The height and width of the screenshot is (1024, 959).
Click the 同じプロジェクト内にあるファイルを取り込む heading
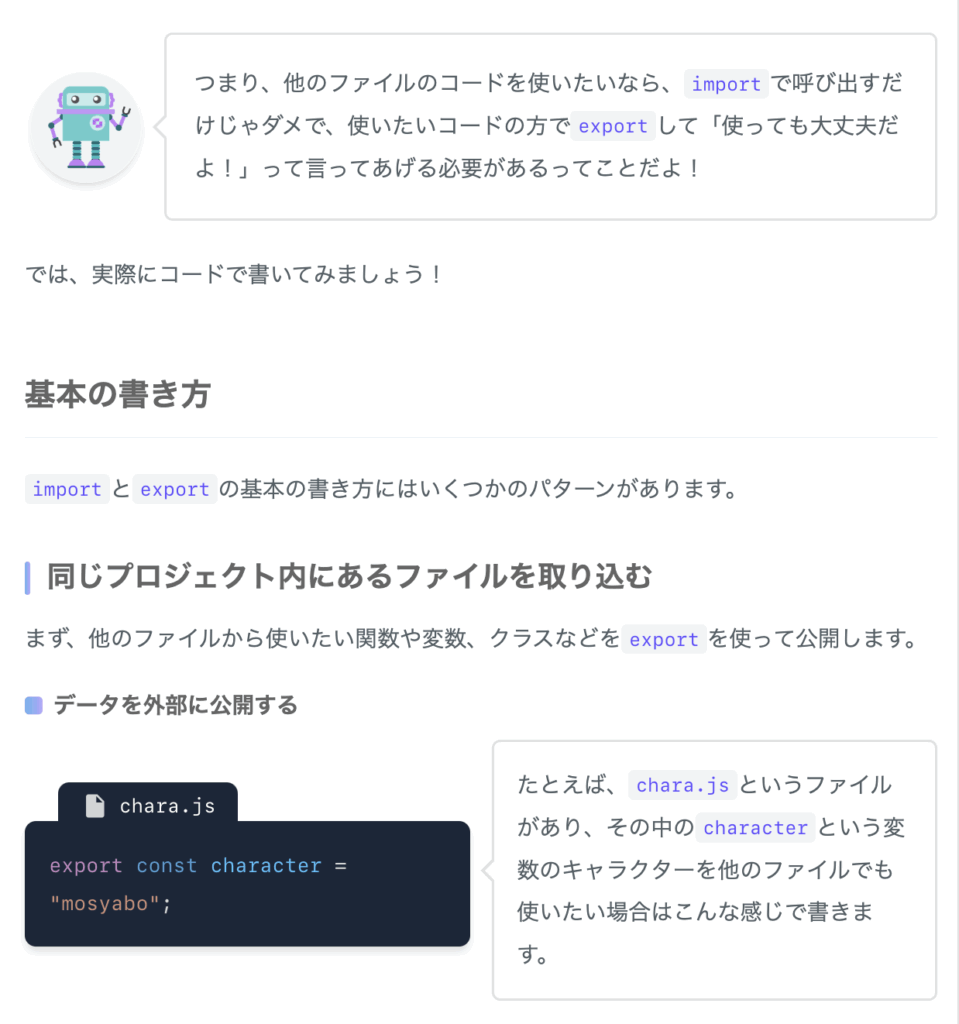(349, 577)
